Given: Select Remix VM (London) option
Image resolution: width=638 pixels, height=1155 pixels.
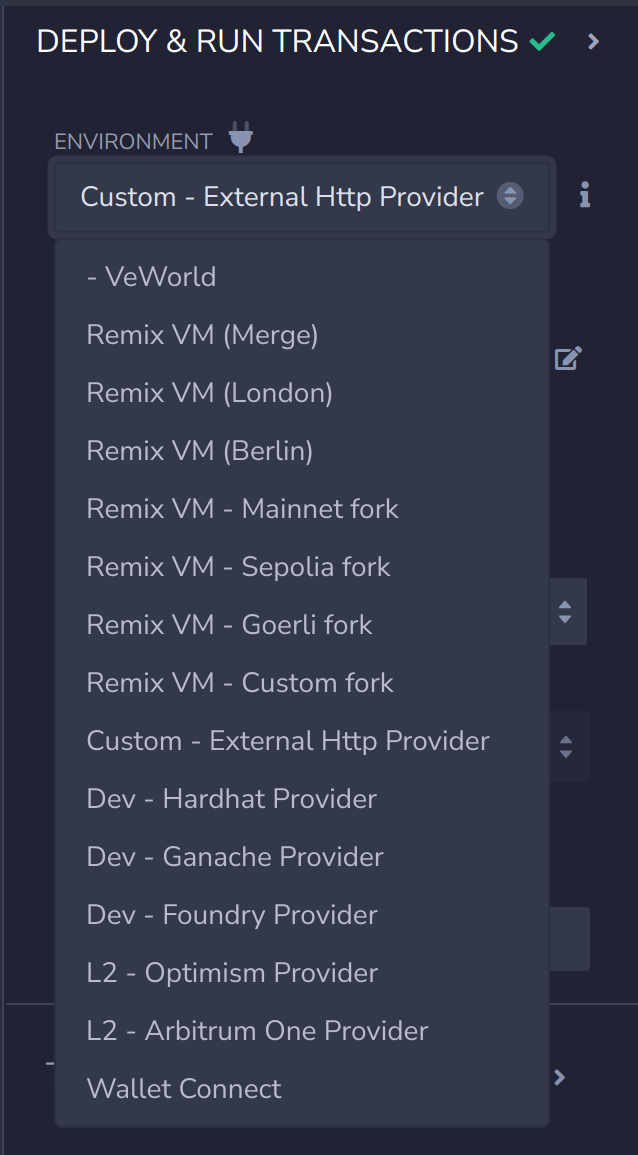Looking at the screenshot, I should [209, 393].
